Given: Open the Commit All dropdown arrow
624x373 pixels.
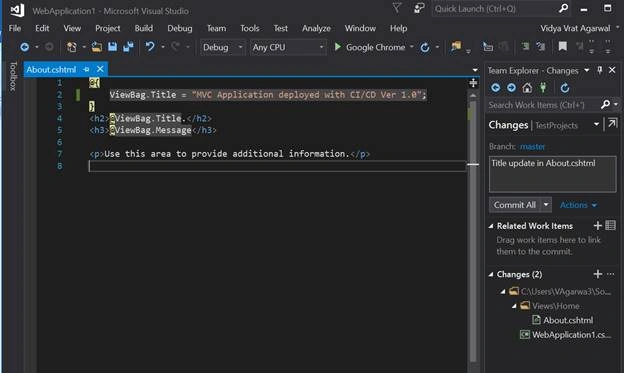Looking at the screenshot, I should pos(546,205).
